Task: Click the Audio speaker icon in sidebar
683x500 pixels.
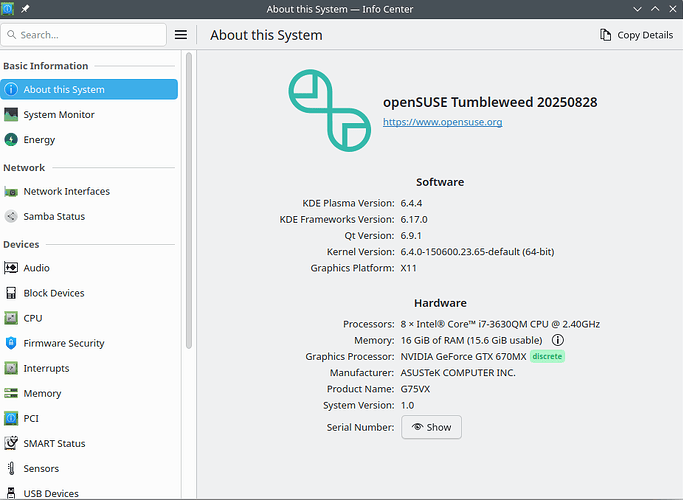Action: pyautogui.click(x=11, y=268)
